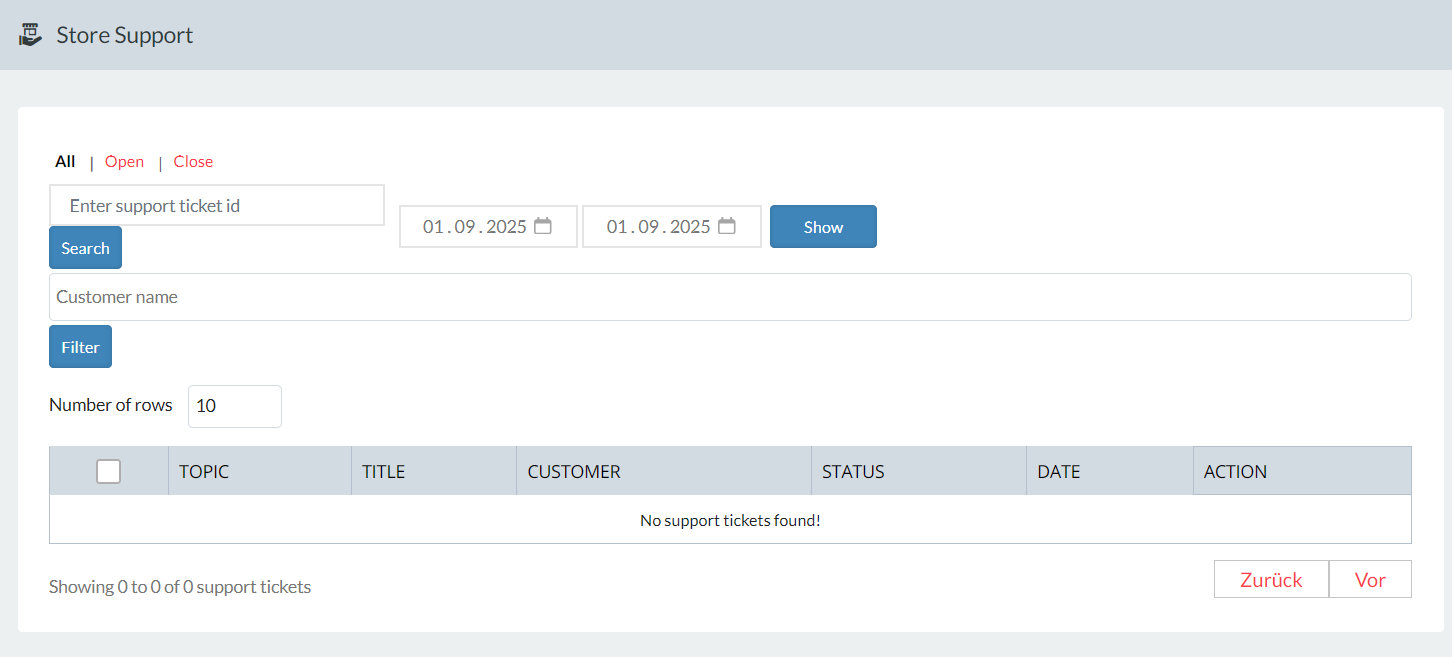Viewport: 1452px width, 657px height.
Task: Show only Open tickets
Action: (124, 161)
